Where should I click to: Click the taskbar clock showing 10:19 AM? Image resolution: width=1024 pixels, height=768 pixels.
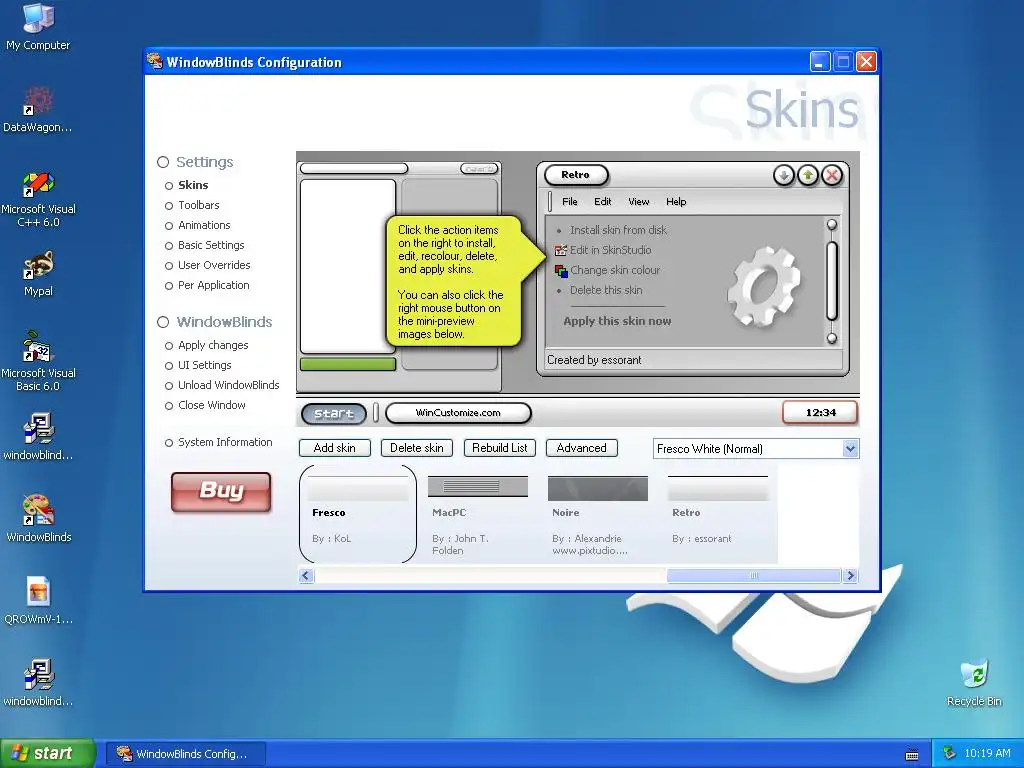tap(987, 754)
